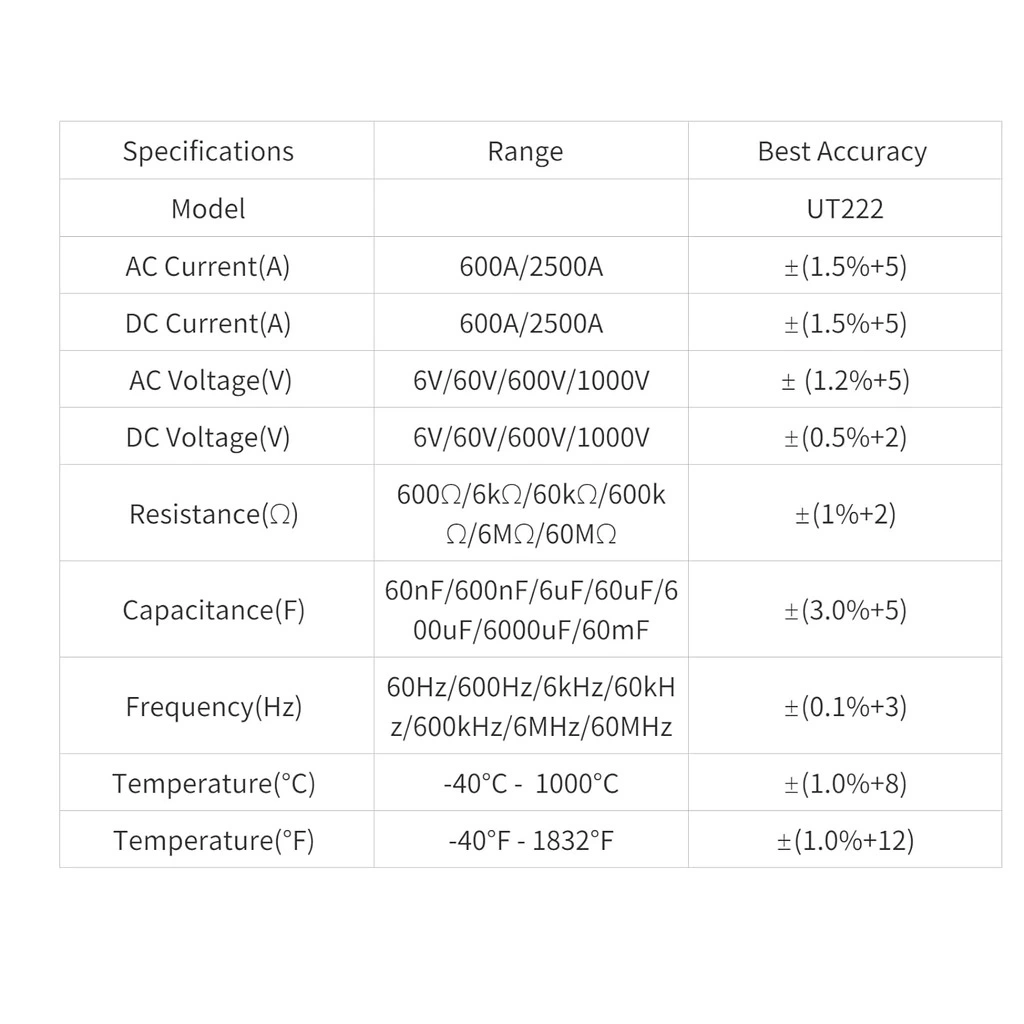Viewport: 1024px width, 1024px height.
Task: Click the "±(1.0%+12)" accuracy value
Action: (845, 840)
